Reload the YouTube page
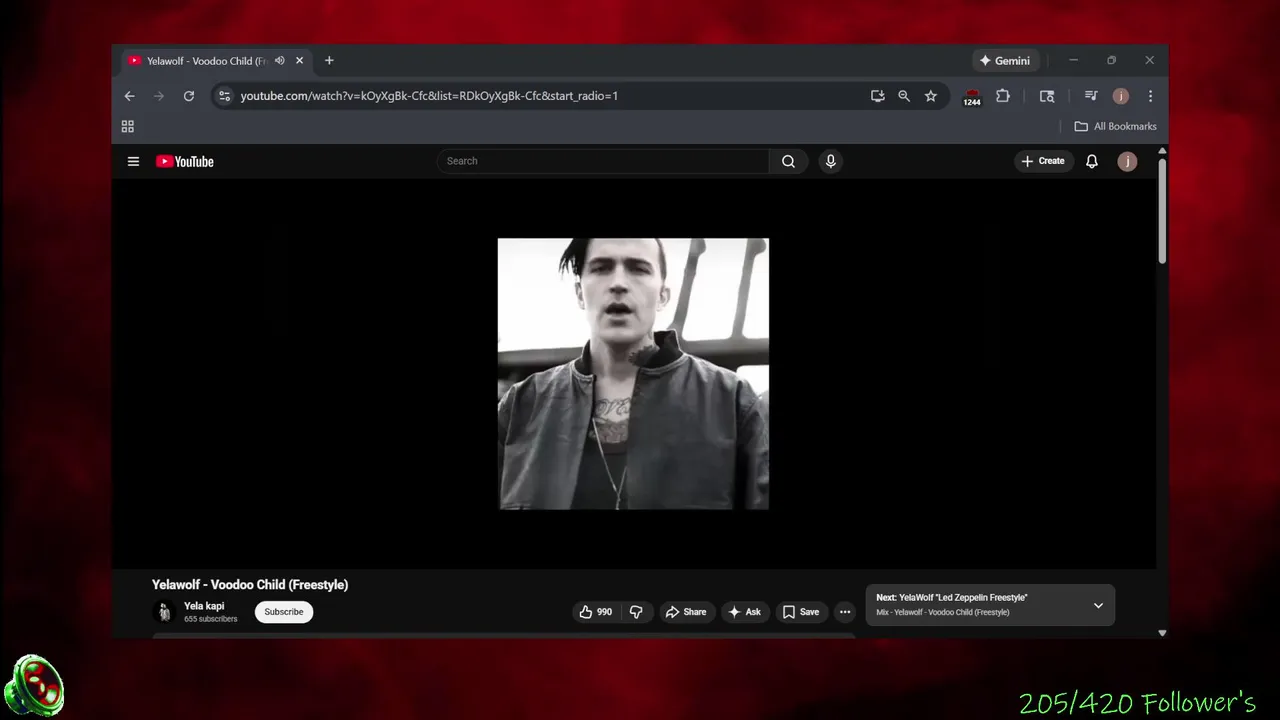The image size is (1280, 720). tap(188, 96)
